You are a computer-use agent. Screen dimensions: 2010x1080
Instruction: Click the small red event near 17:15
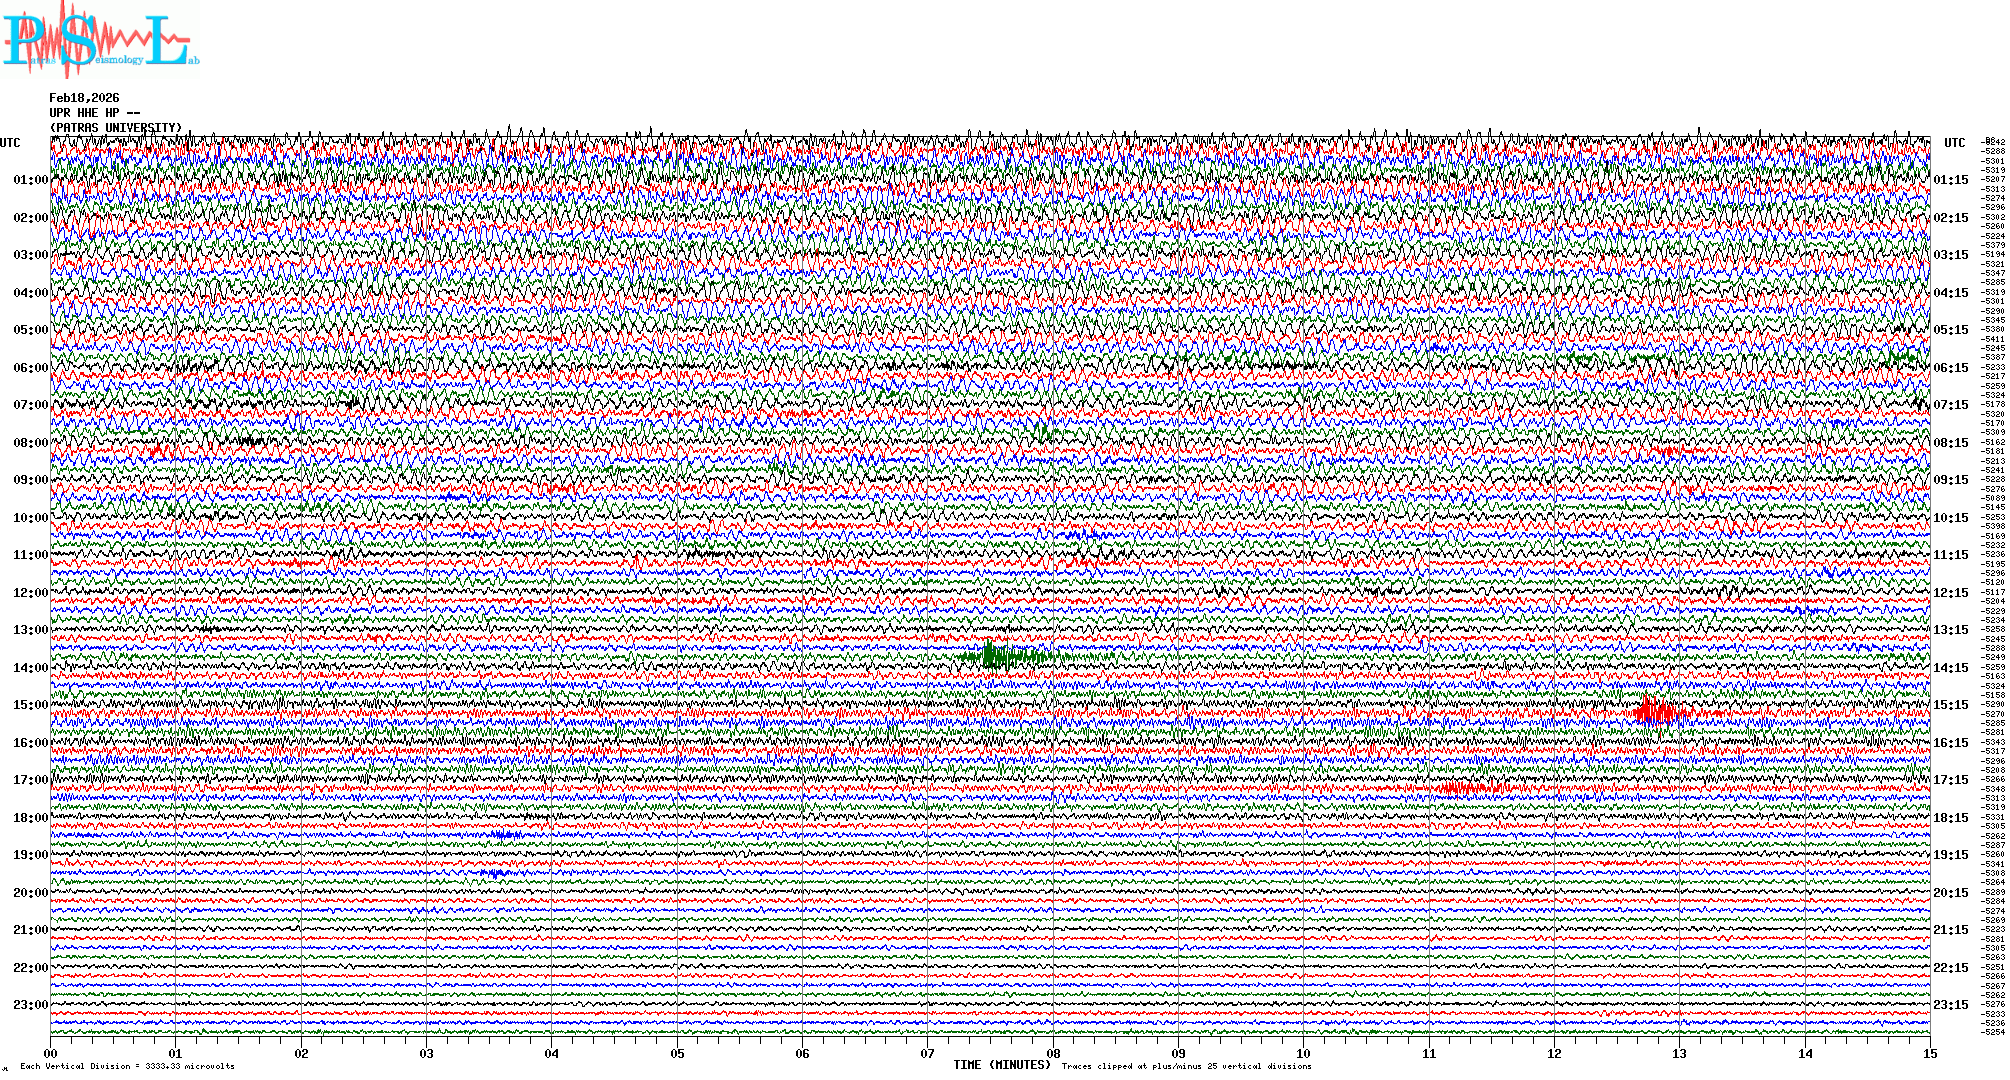1470,789
